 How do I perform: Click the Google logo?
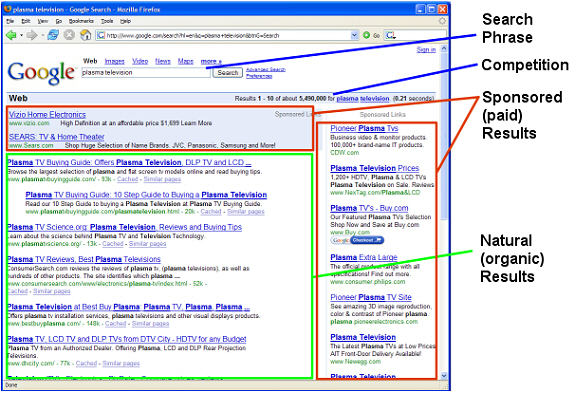(x=41, y=72)
